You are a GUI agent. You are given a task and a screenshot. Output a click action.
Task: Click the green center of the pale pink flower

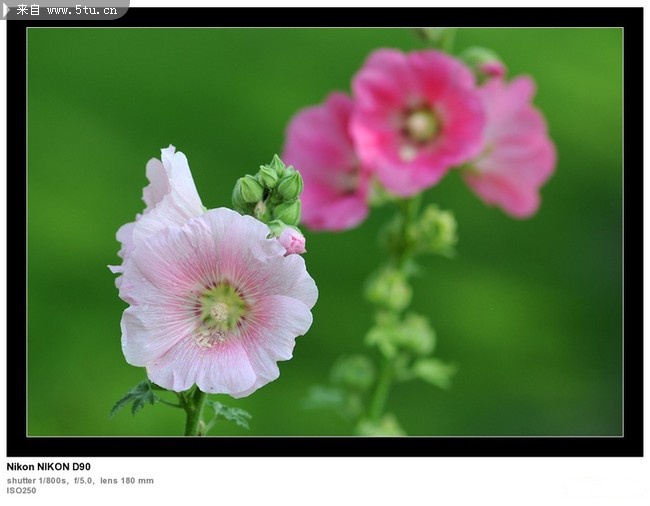pyautogui.click(x=221, y=308)
